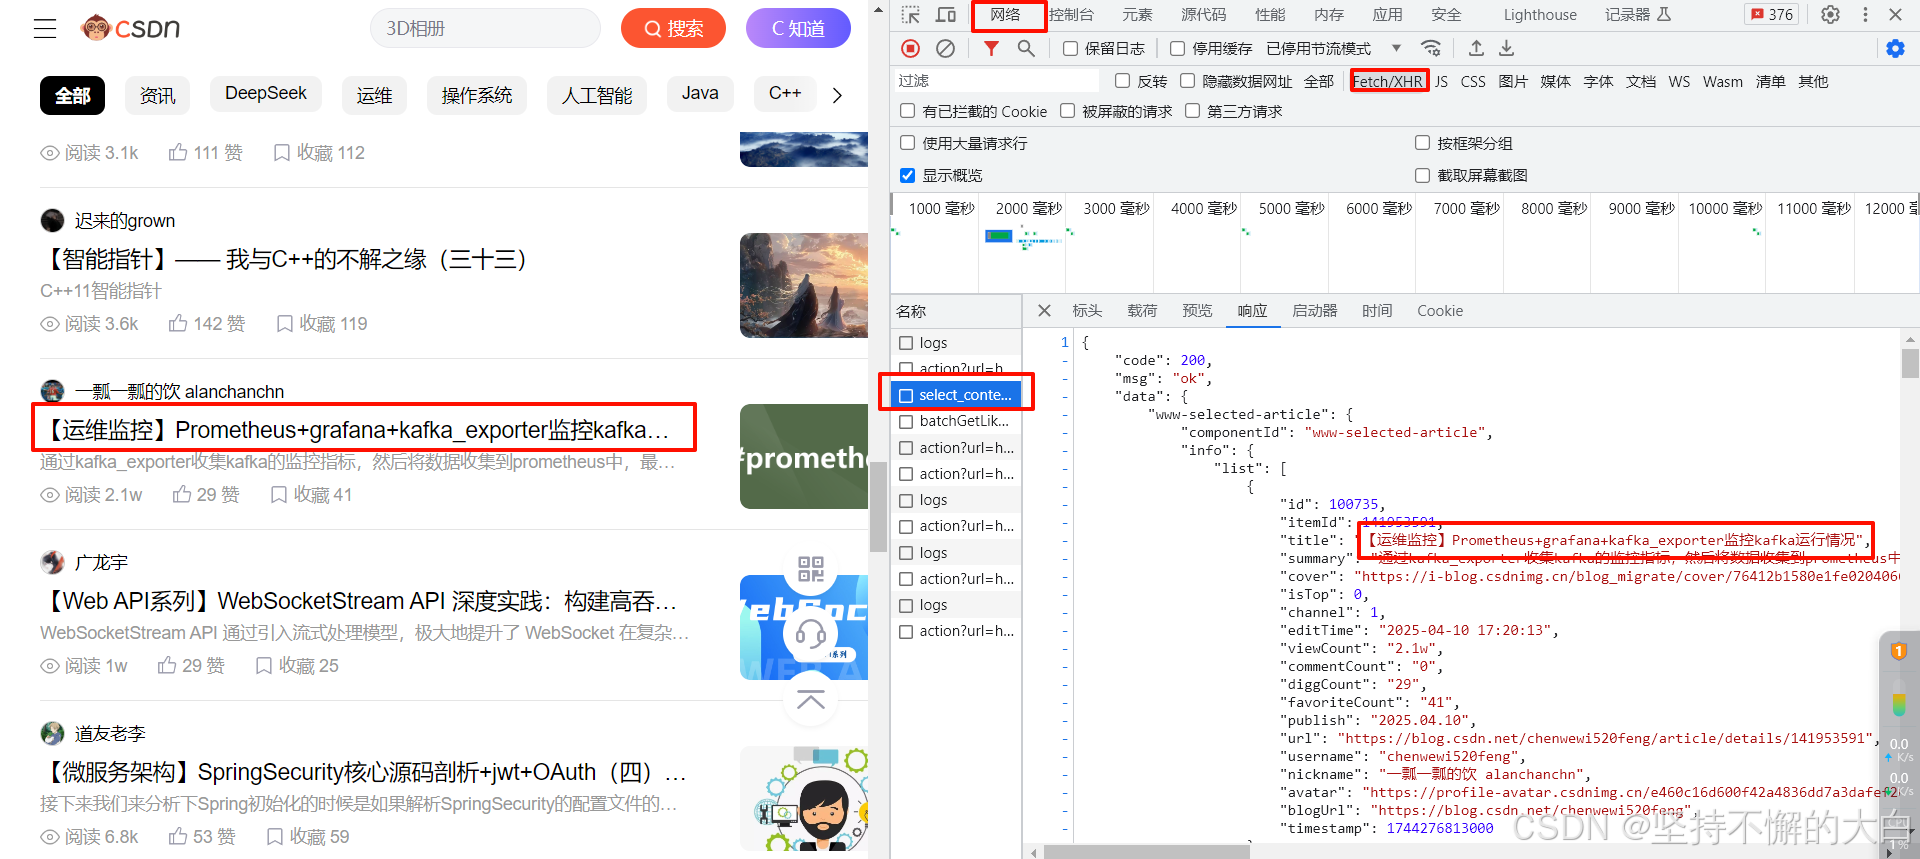Open the purple C知道 button
Viewport: 1920px width, 859px height.
[x=798, y=29]
